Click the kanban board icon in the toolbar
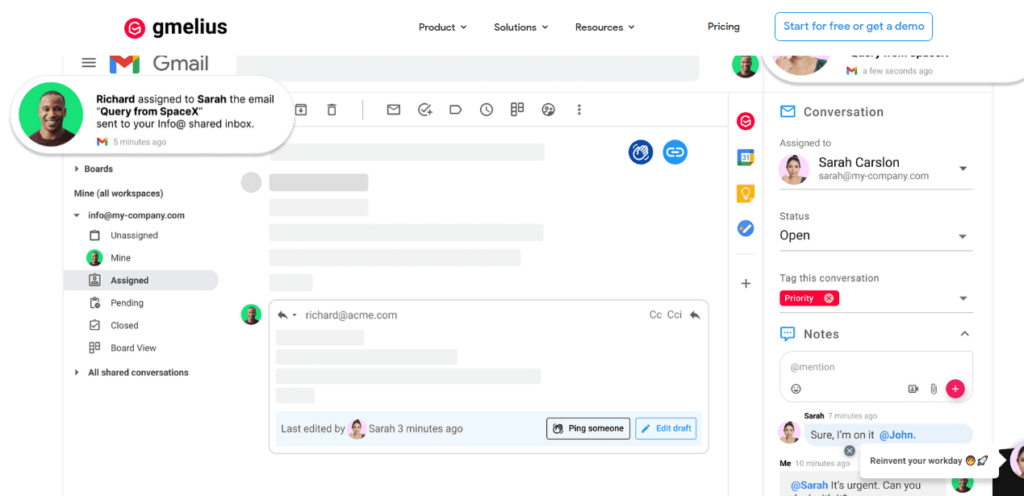This screenshot has height=496, width=1024. 517,109
